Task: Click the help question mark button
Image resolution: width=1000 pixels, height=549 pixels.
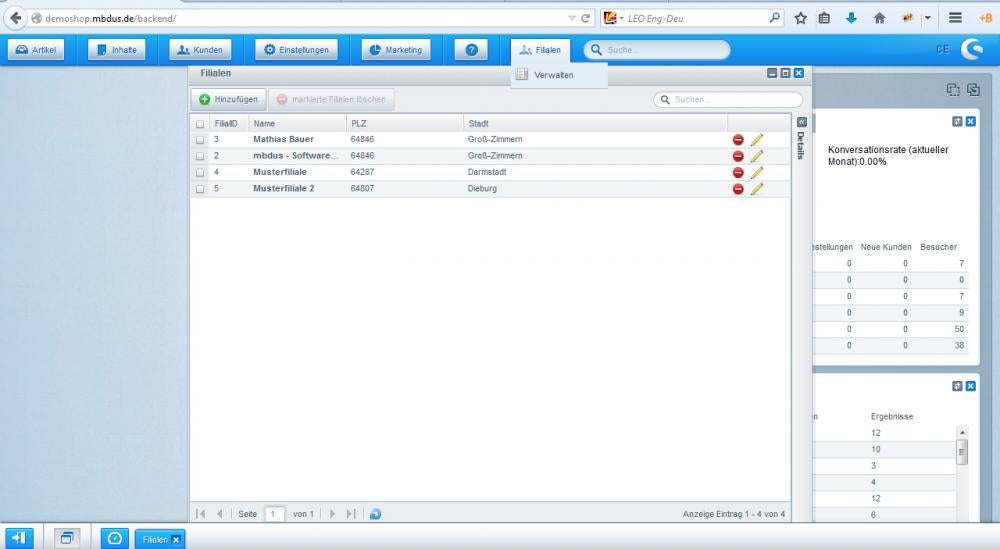Action: [x=471, y=50]
